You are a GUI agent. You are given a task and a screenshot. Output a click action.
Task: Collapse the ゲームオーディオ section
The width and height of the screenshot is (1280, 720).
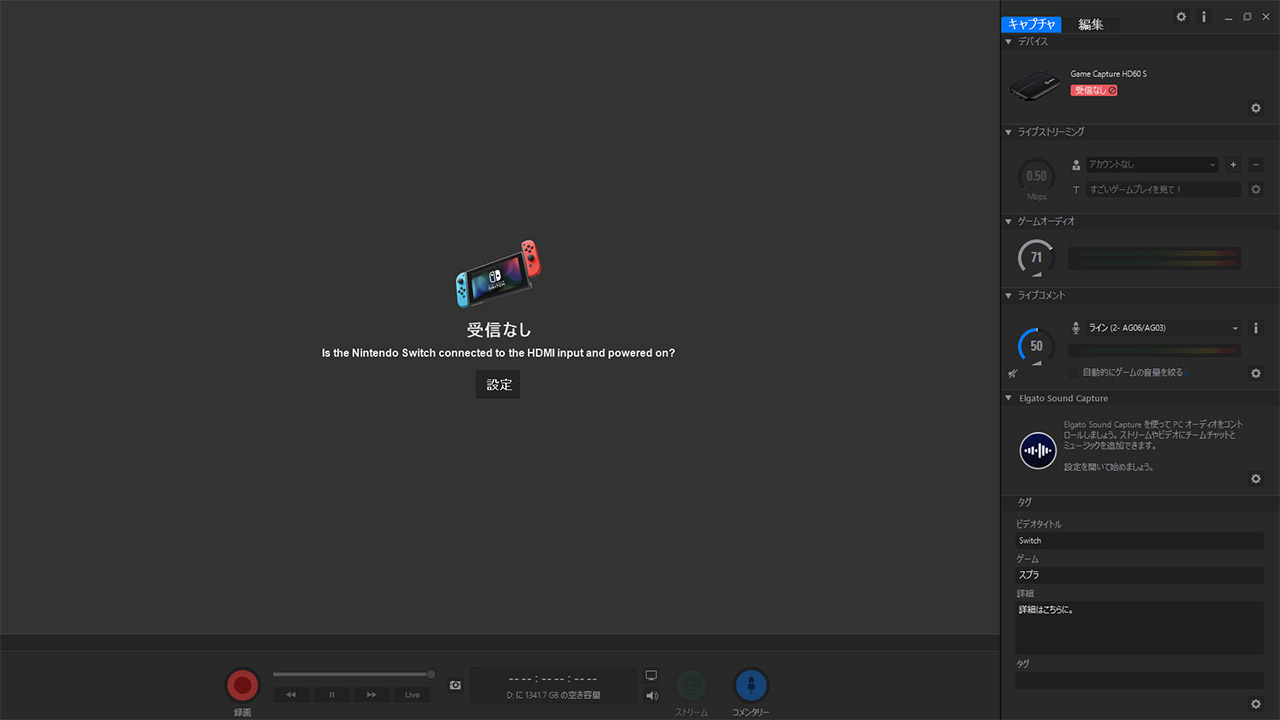tap(1008, 221)
